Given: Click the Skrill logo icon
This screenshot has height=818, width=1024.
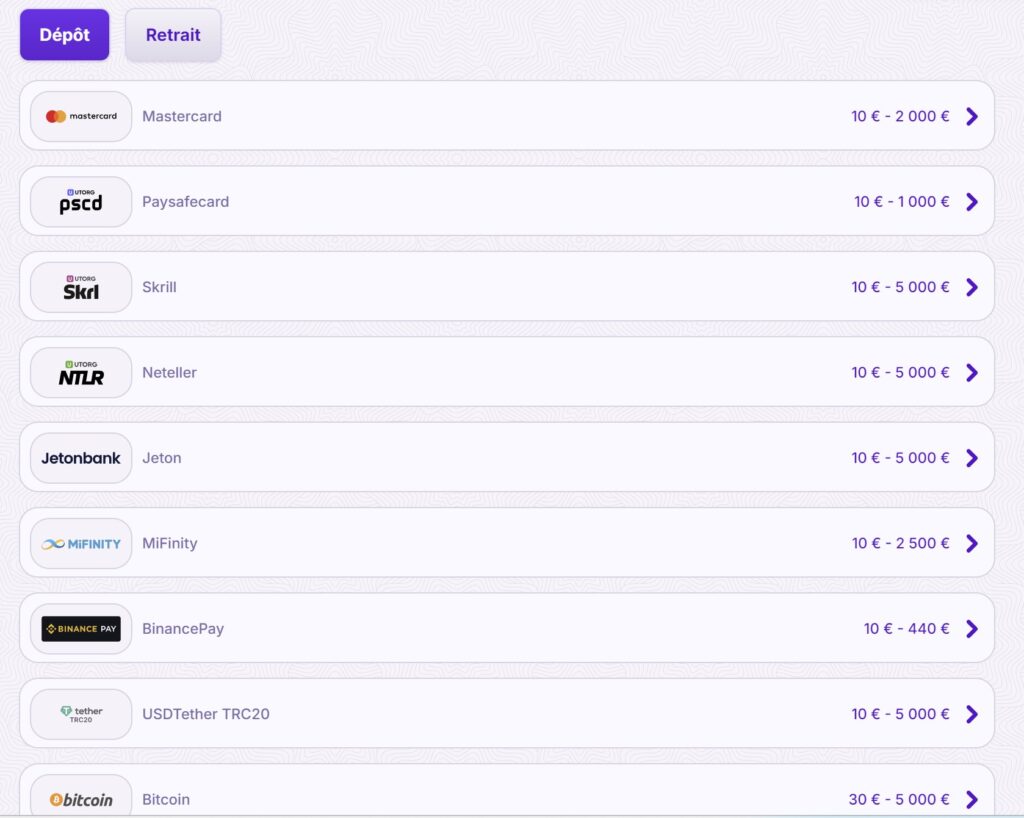Looking at the screenshot, I should 81,287.
